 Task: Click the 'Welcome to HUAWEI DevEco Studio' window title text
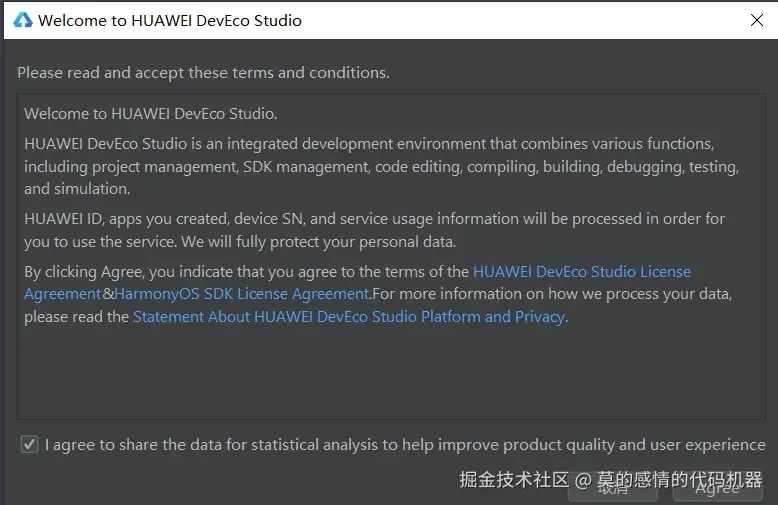click(169, 20)
